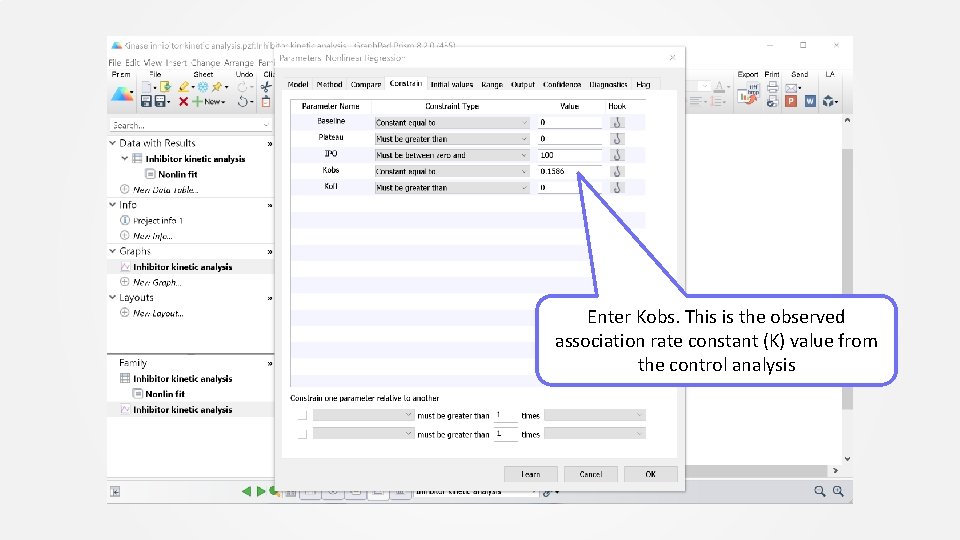This screenshot has height=540, width=960.
Task: Open Kobs constraint type dropdown
Action: coord(451,171)
